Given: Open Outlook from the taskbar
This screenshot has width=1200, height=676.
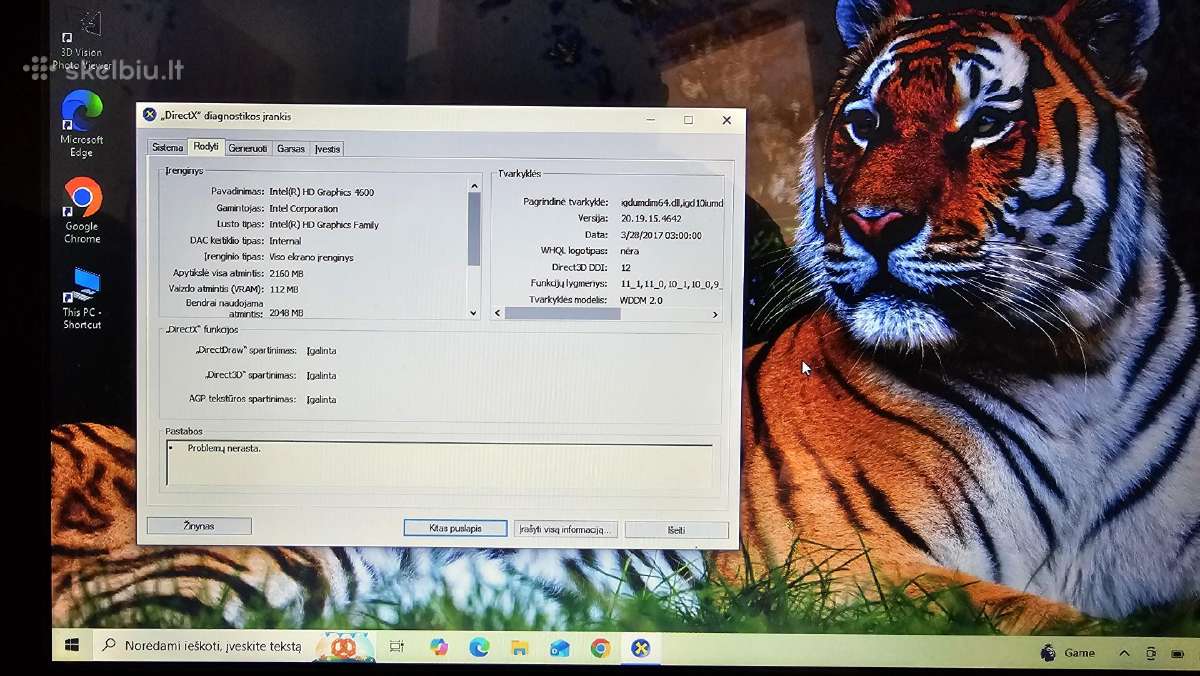Looking at the screenshot, I should pyautogui.click(x=560, y=648).
